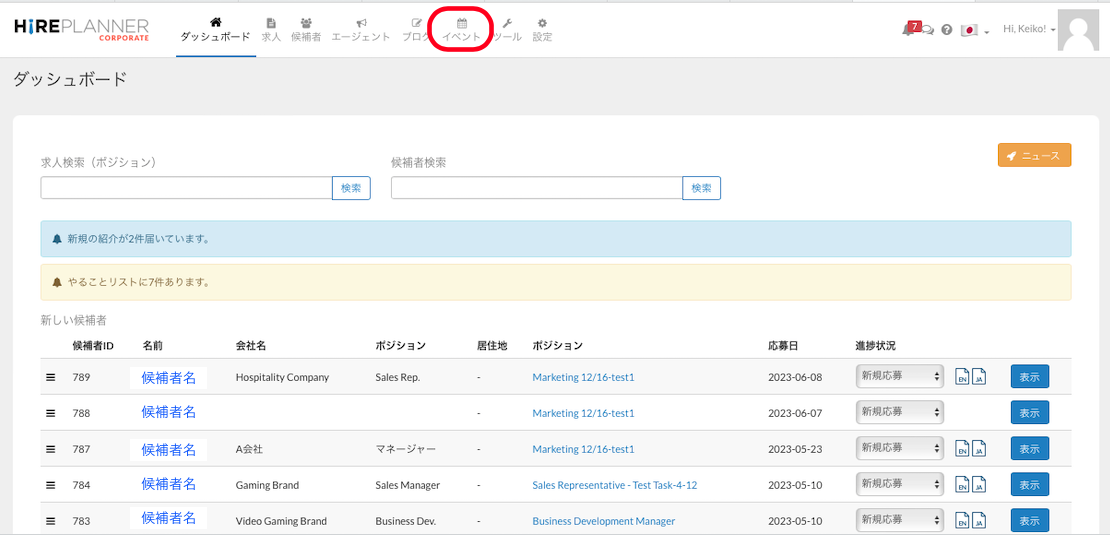Open the 進捗状況 dropdown for candidate 784
Viewport: 1110px width, 535px height.
(899, 485)
